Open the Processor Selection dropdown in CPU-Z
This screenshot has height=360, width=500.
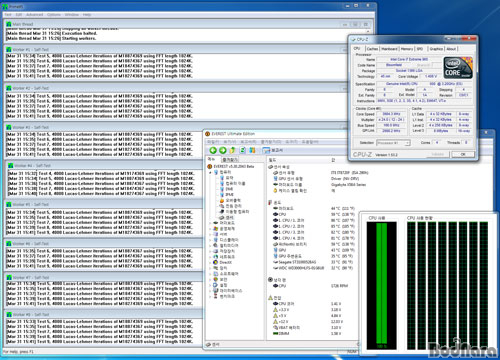point(393,143)
